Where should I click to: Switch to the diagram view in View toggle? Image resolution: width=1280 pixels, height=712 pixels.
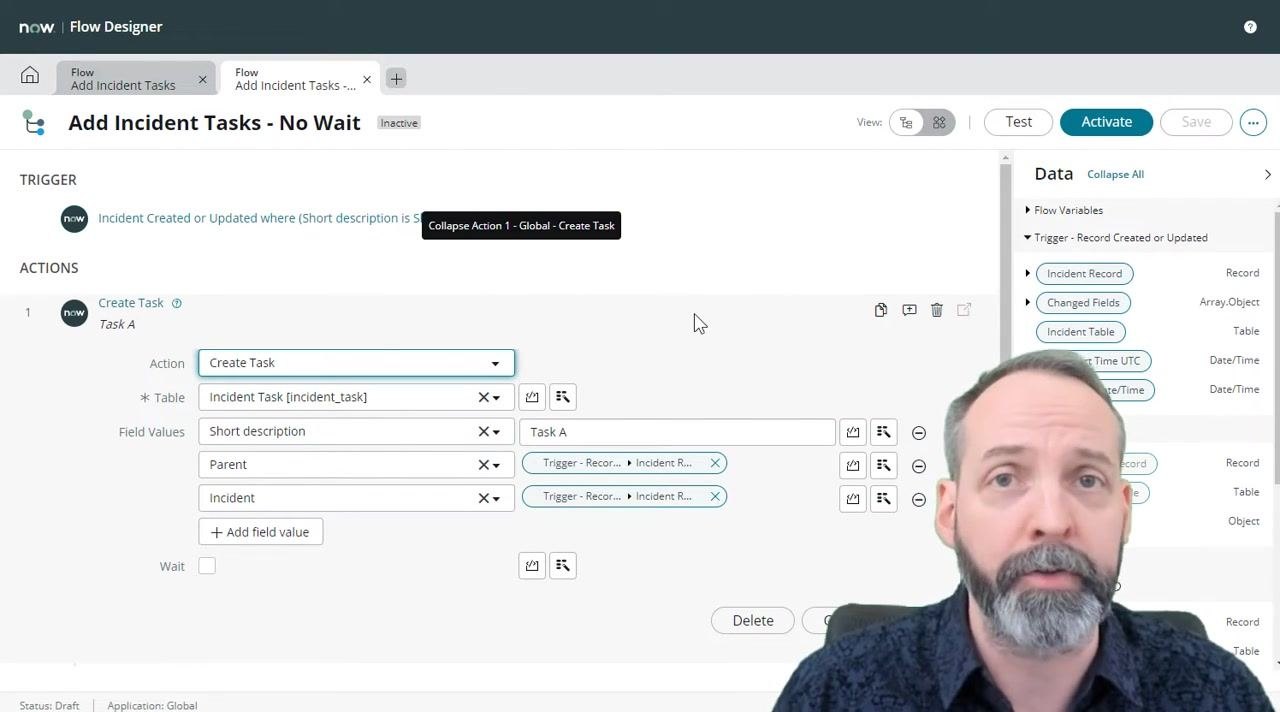click(939, 122)
